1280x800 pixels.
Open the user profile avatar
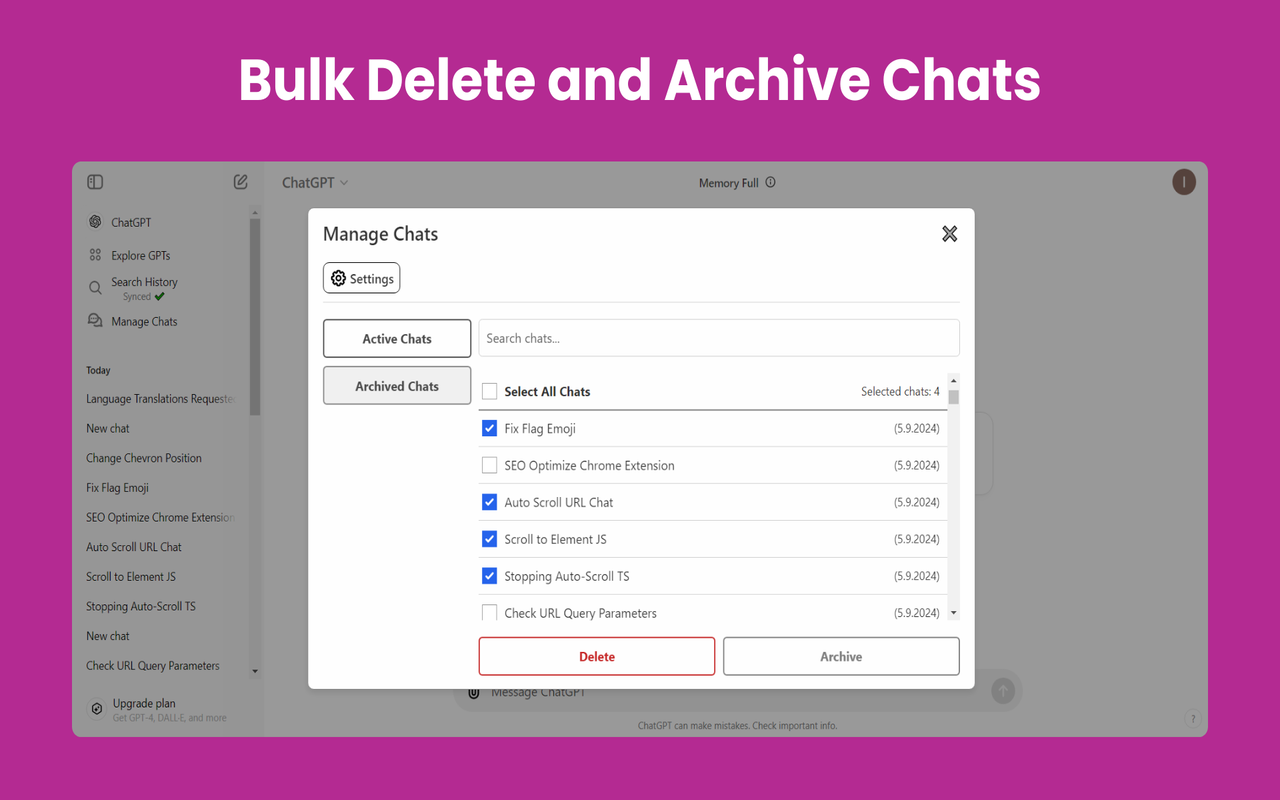point(1184,182)
